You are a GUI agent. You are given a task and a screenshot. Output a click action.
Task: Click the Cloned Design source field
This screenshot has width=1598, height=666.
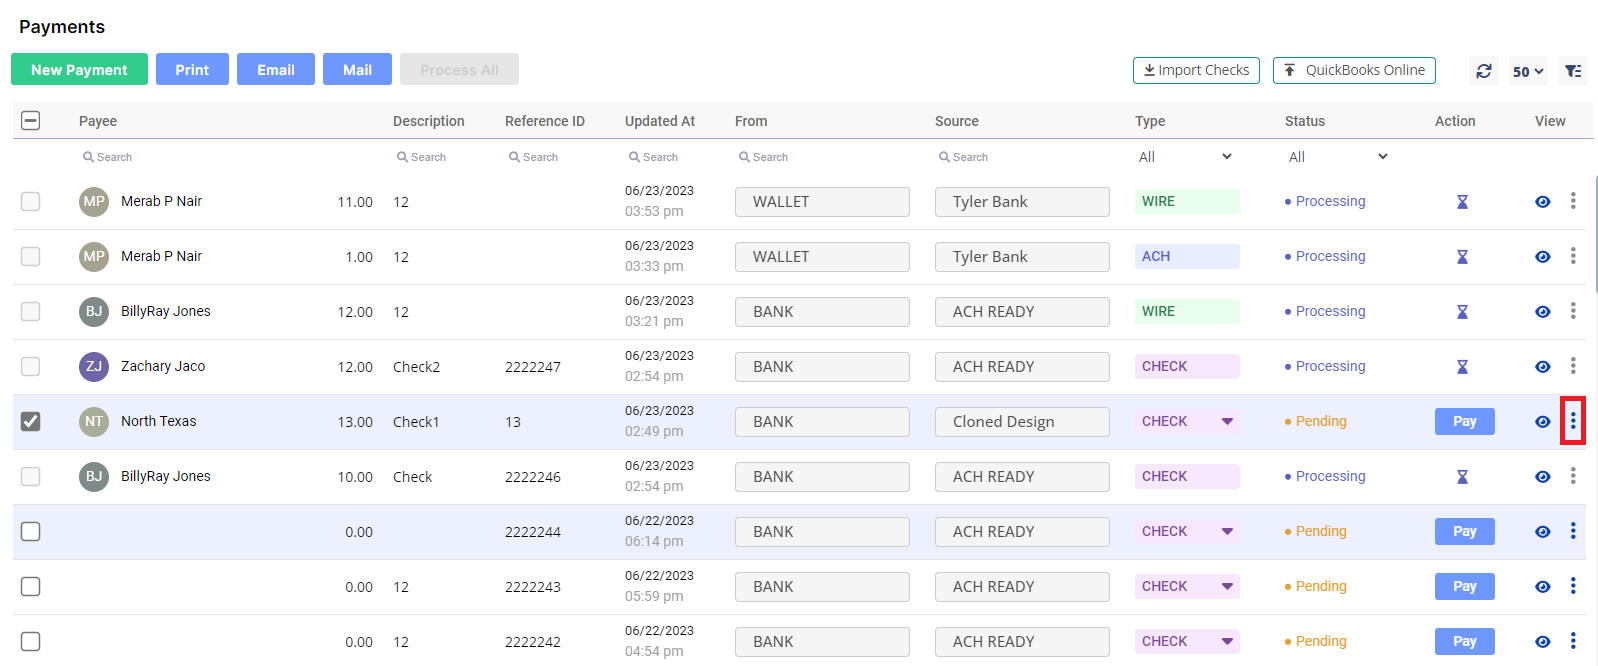pyautogui.click(x=1022, y=422)
